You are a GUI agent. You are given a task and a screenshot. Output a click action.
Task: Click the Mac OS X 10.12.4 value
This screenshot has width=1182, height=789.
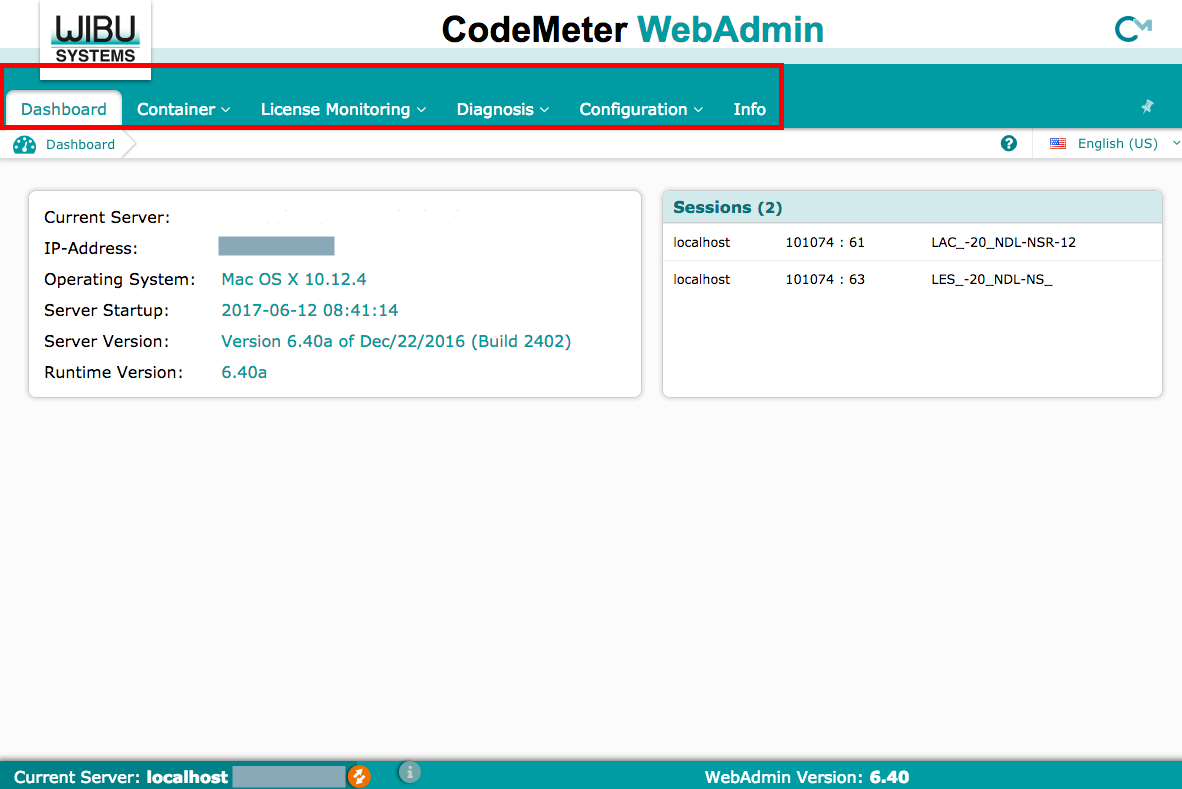click(x=294, y=279)
